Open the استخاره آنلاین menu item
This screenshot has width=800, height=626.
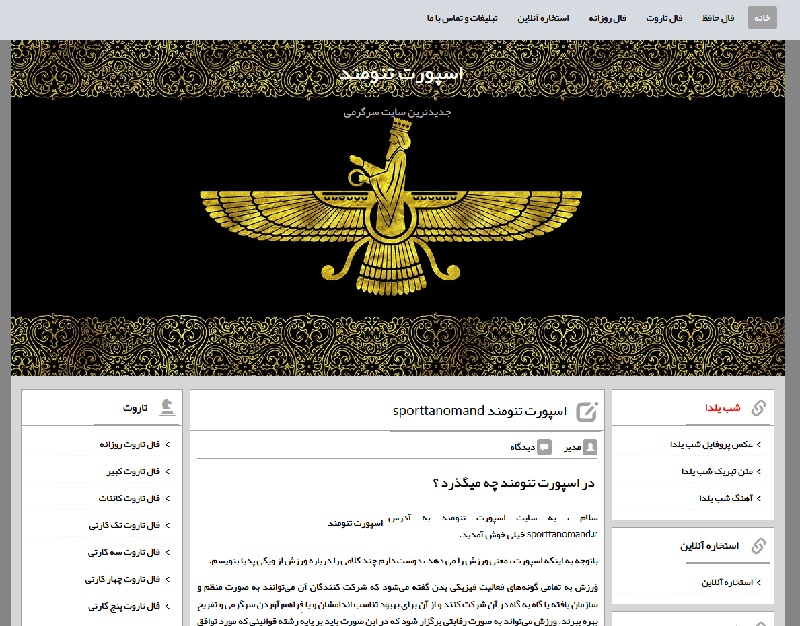(x=543, y=18)
